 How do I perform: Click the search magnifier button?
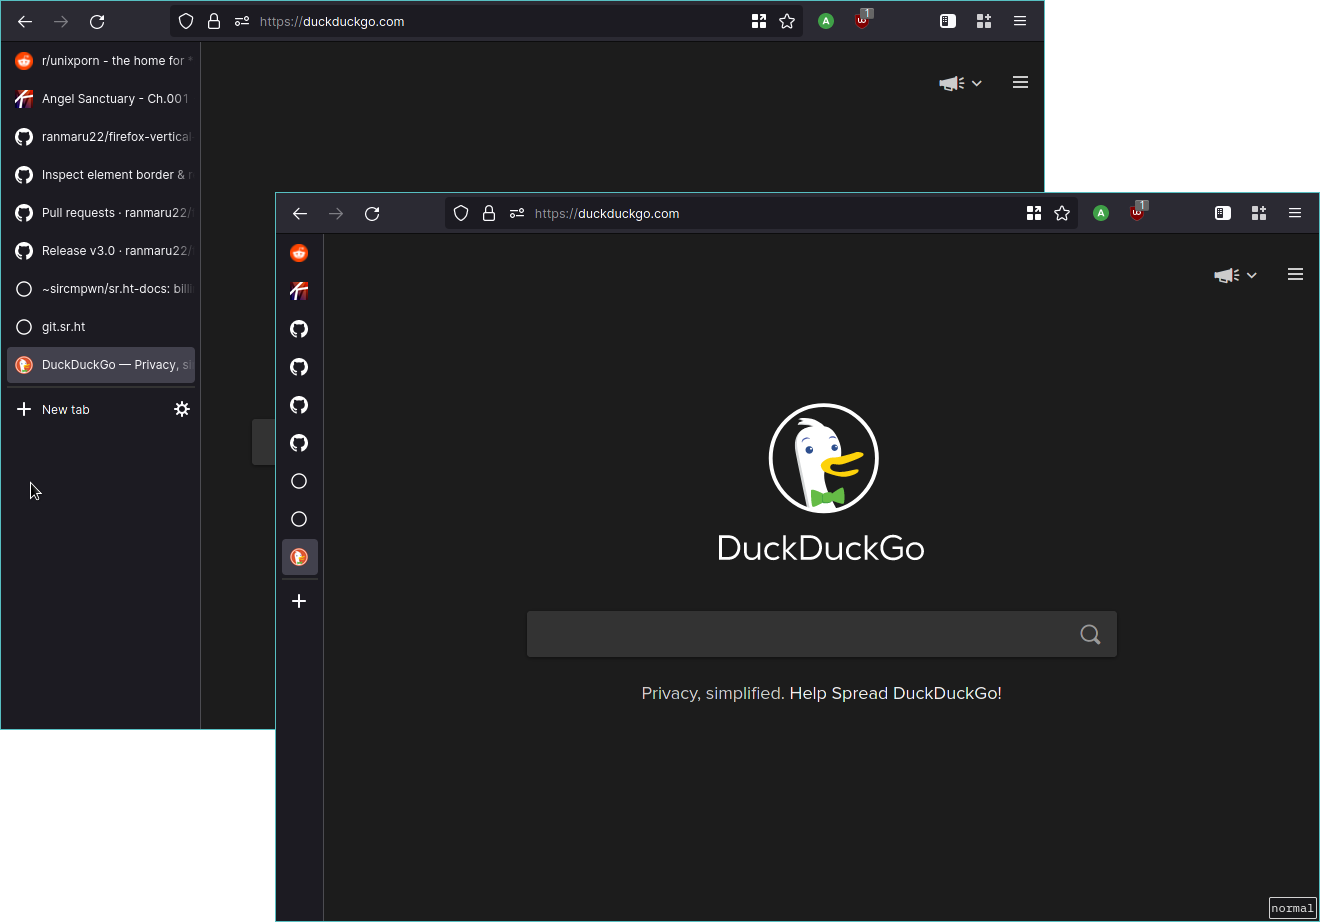(1091, 634)
